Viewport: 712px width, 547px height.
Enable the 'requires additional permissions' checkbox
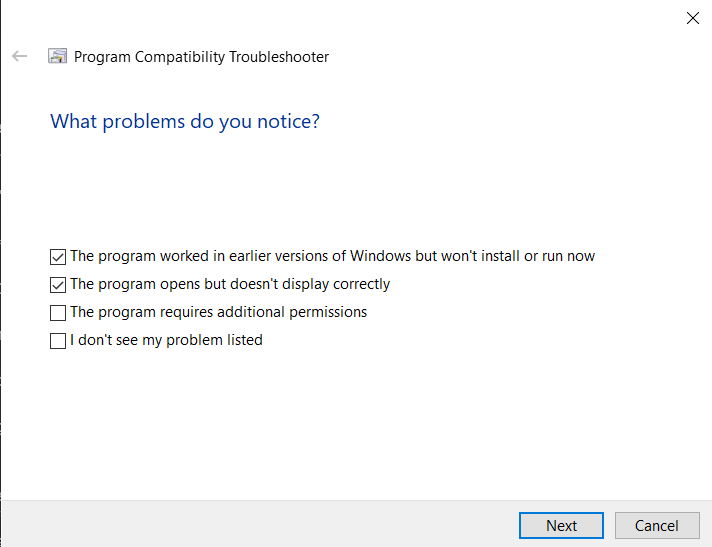(x=58, y=313)
